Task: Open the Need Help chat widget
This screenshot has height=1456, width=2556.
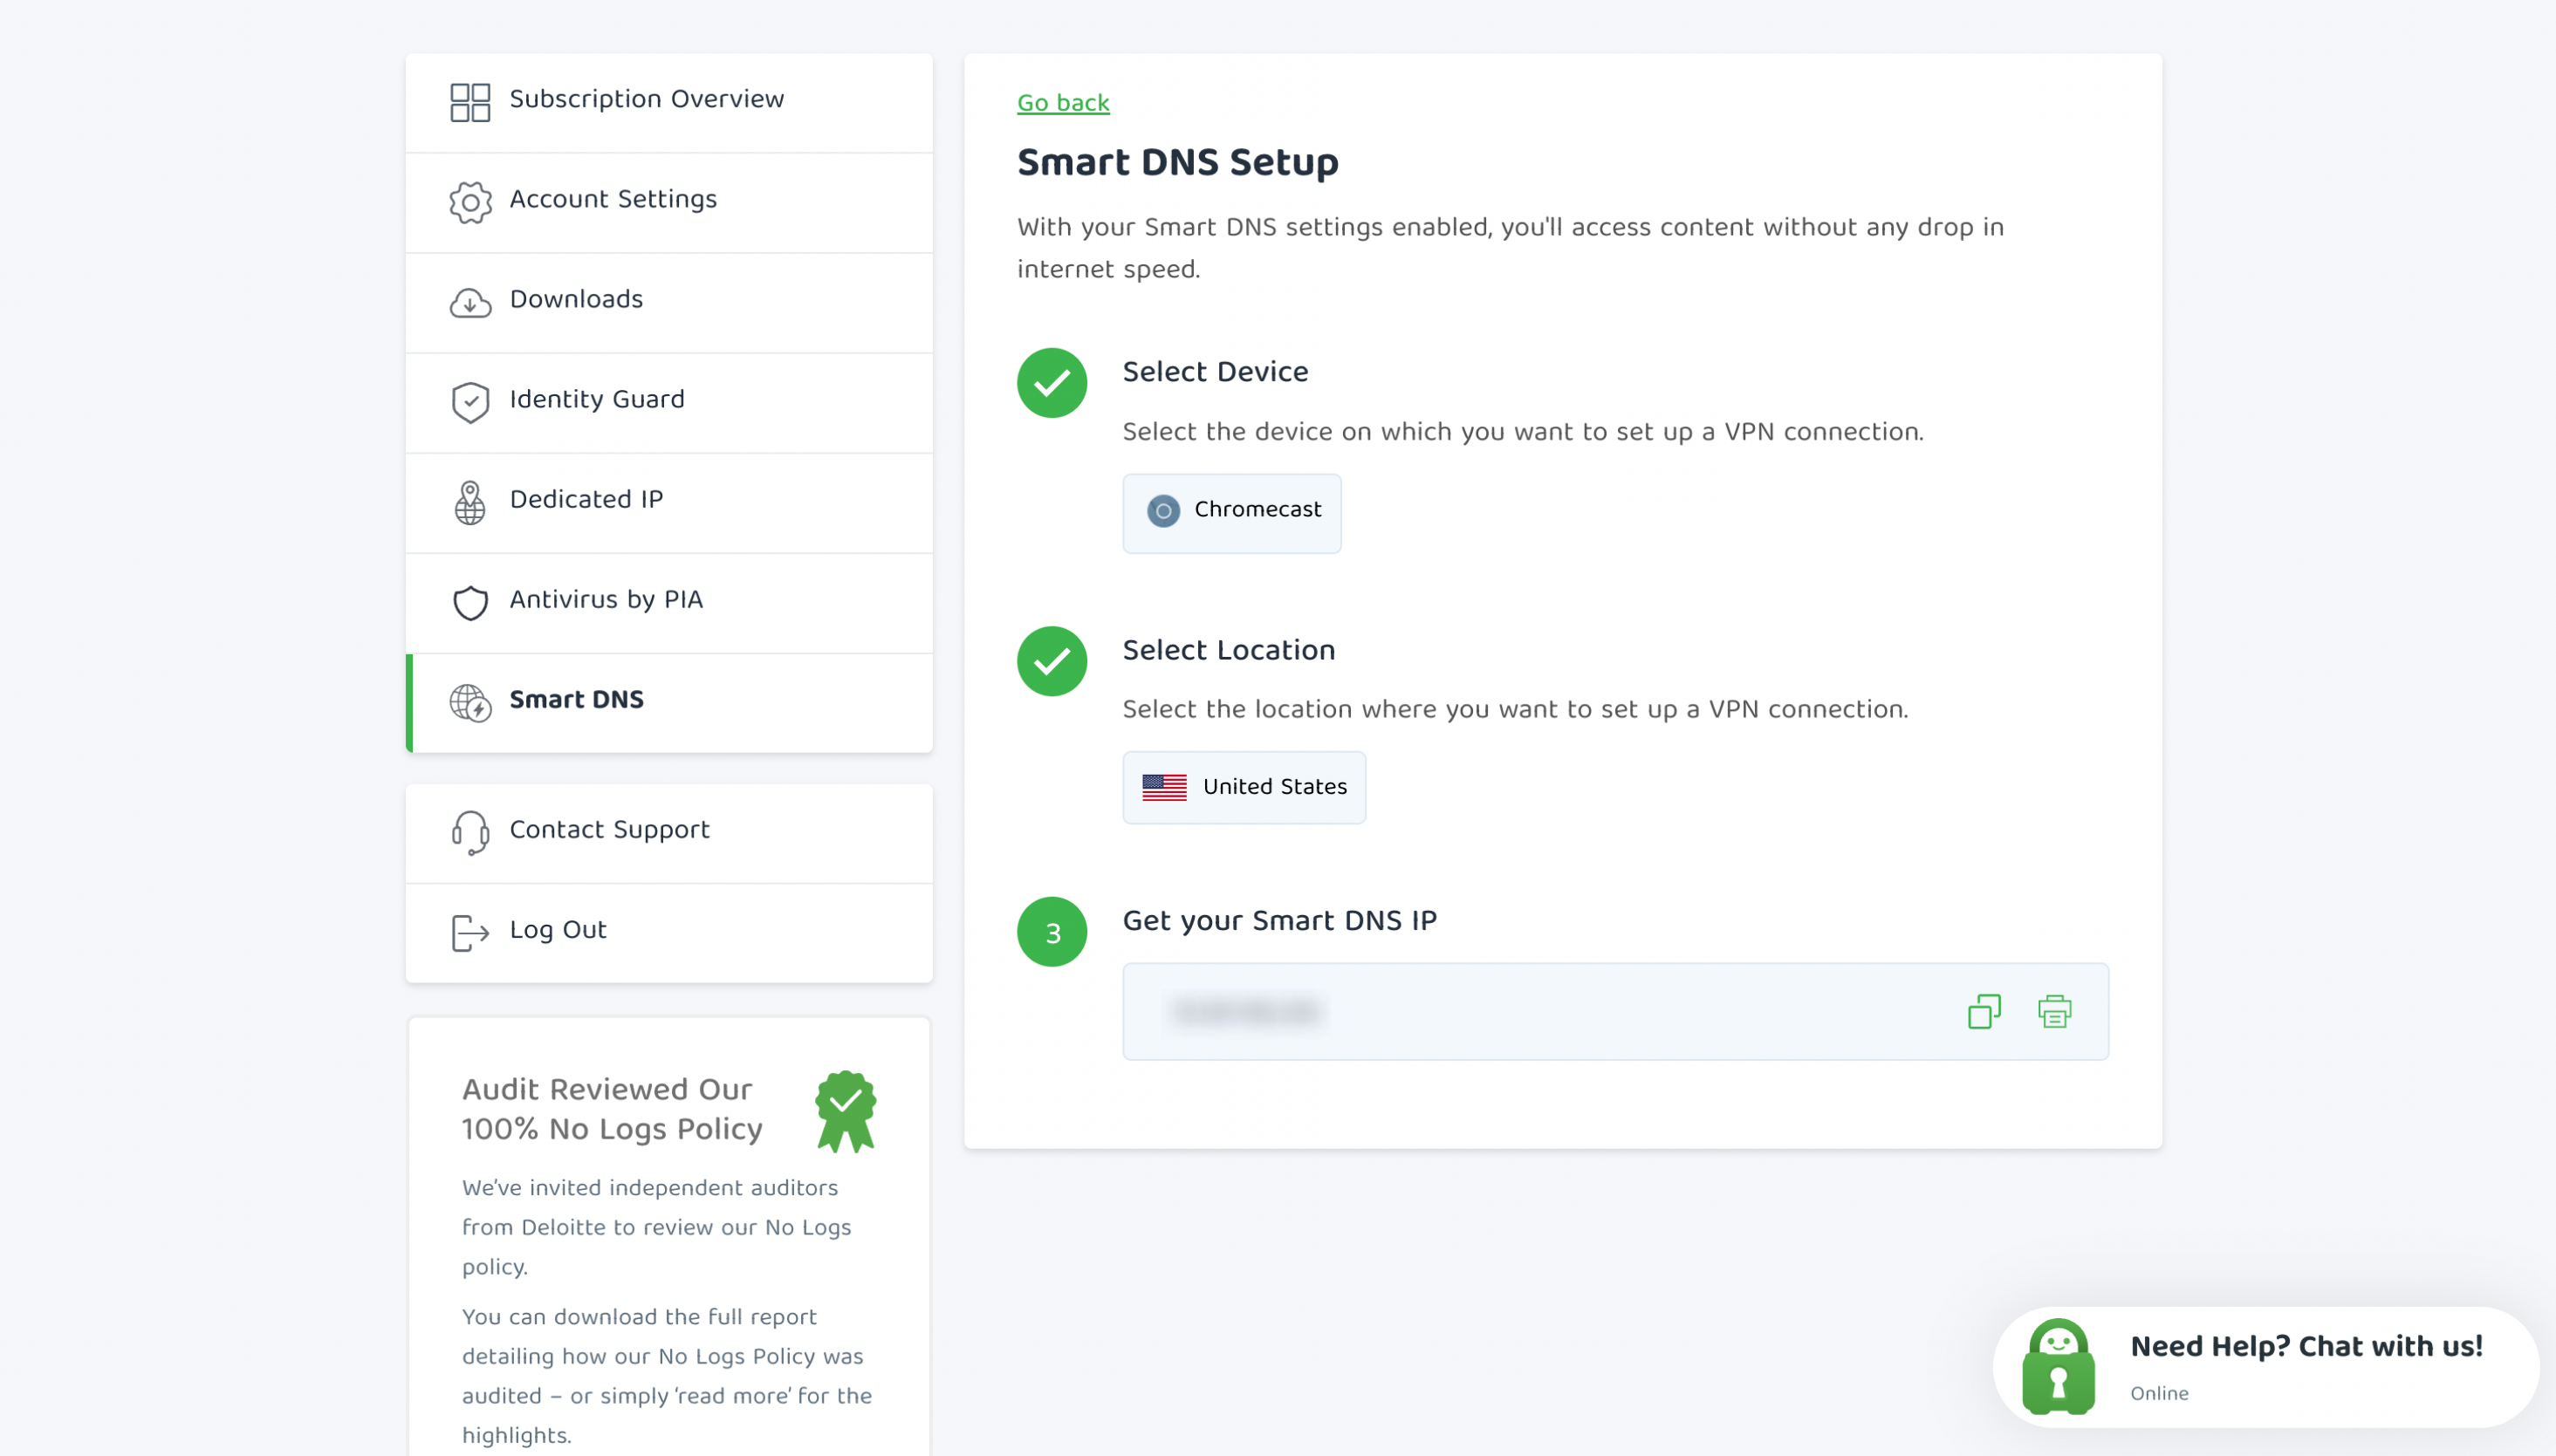Action: (x=2265, y=1367)
